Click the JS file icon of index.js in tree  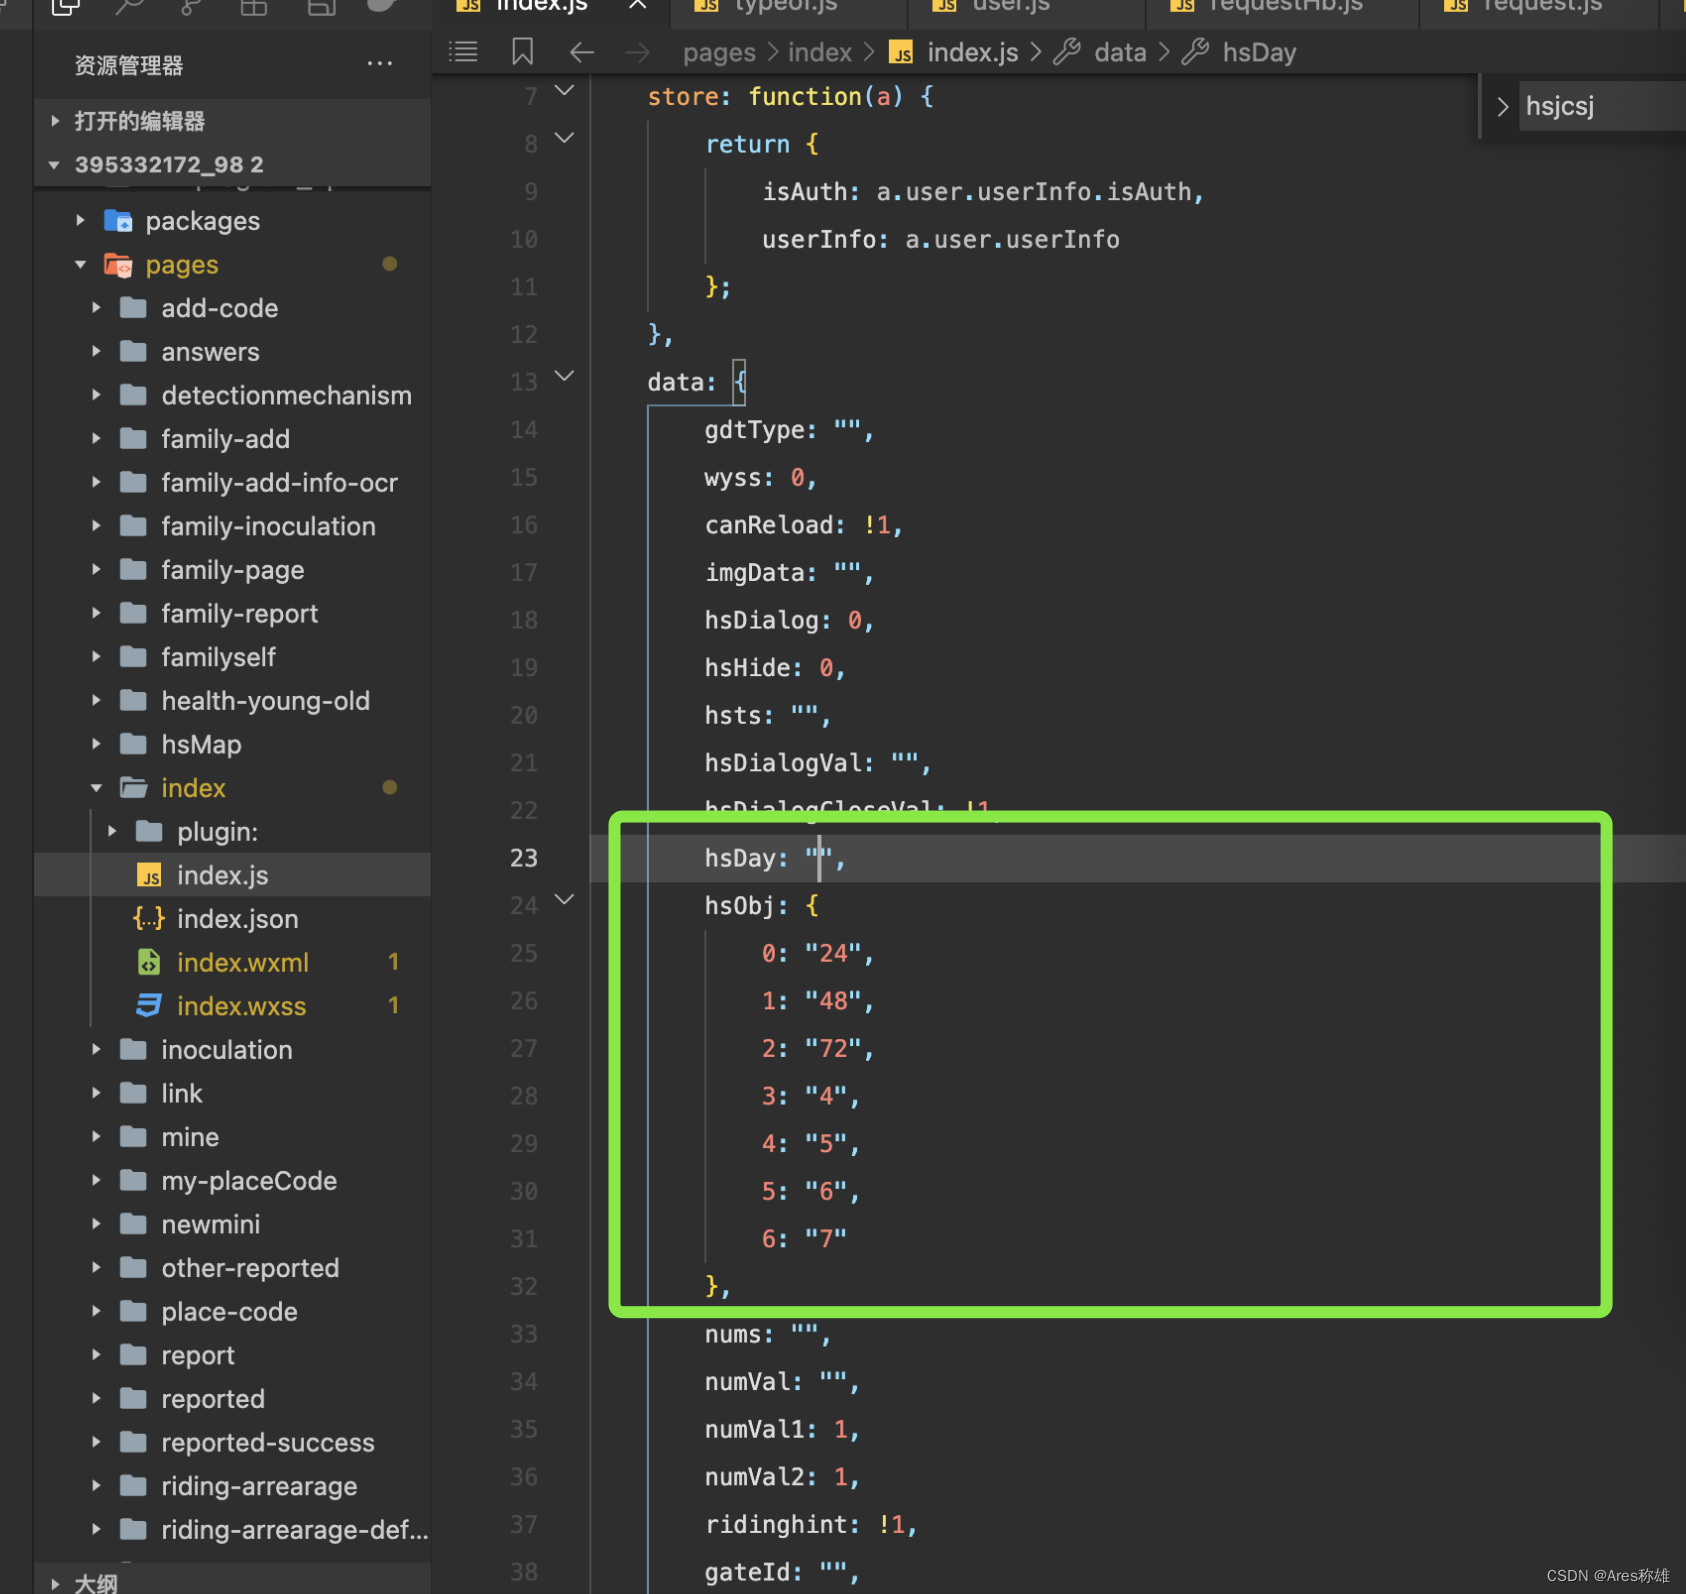click(x=149, y=876)
